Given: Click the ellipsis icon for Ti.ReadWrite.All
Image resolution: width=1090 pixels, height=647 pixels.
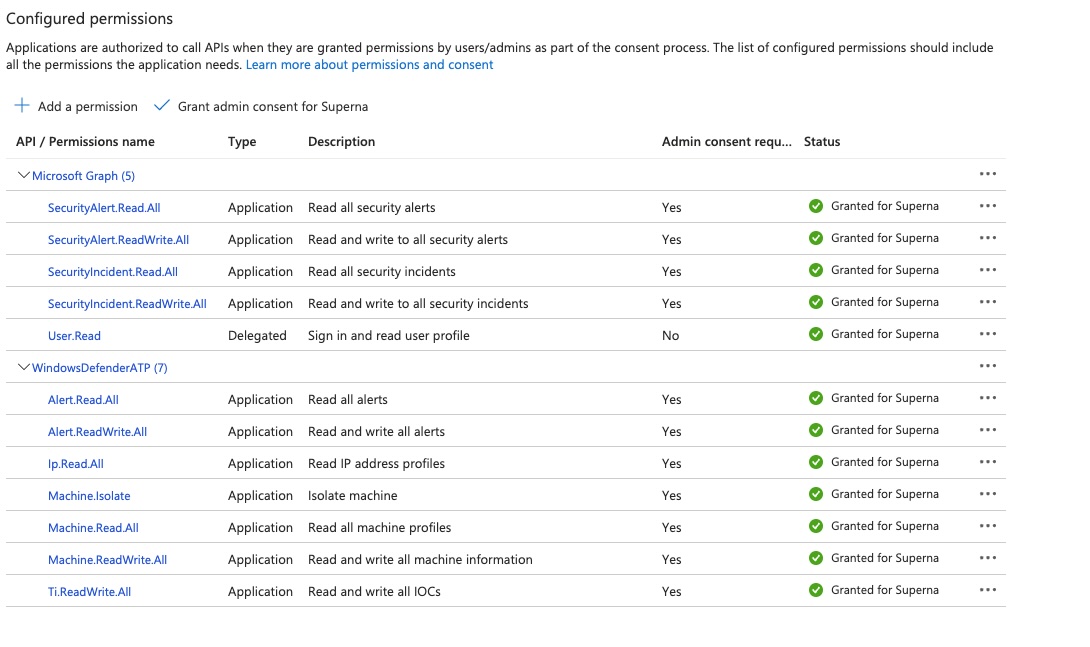Looking at the screenshot, I should (x=988, y=590).
